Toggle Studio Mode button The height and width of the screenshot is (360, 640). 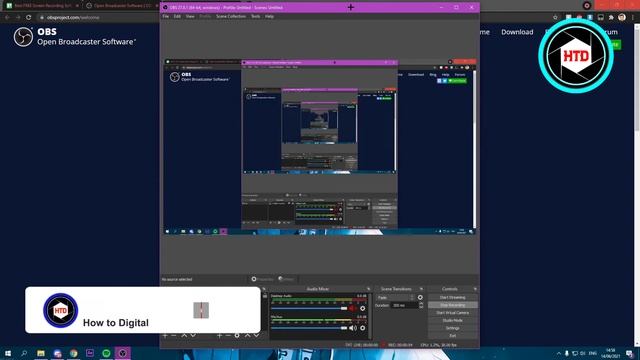click(x=453, y=320)
